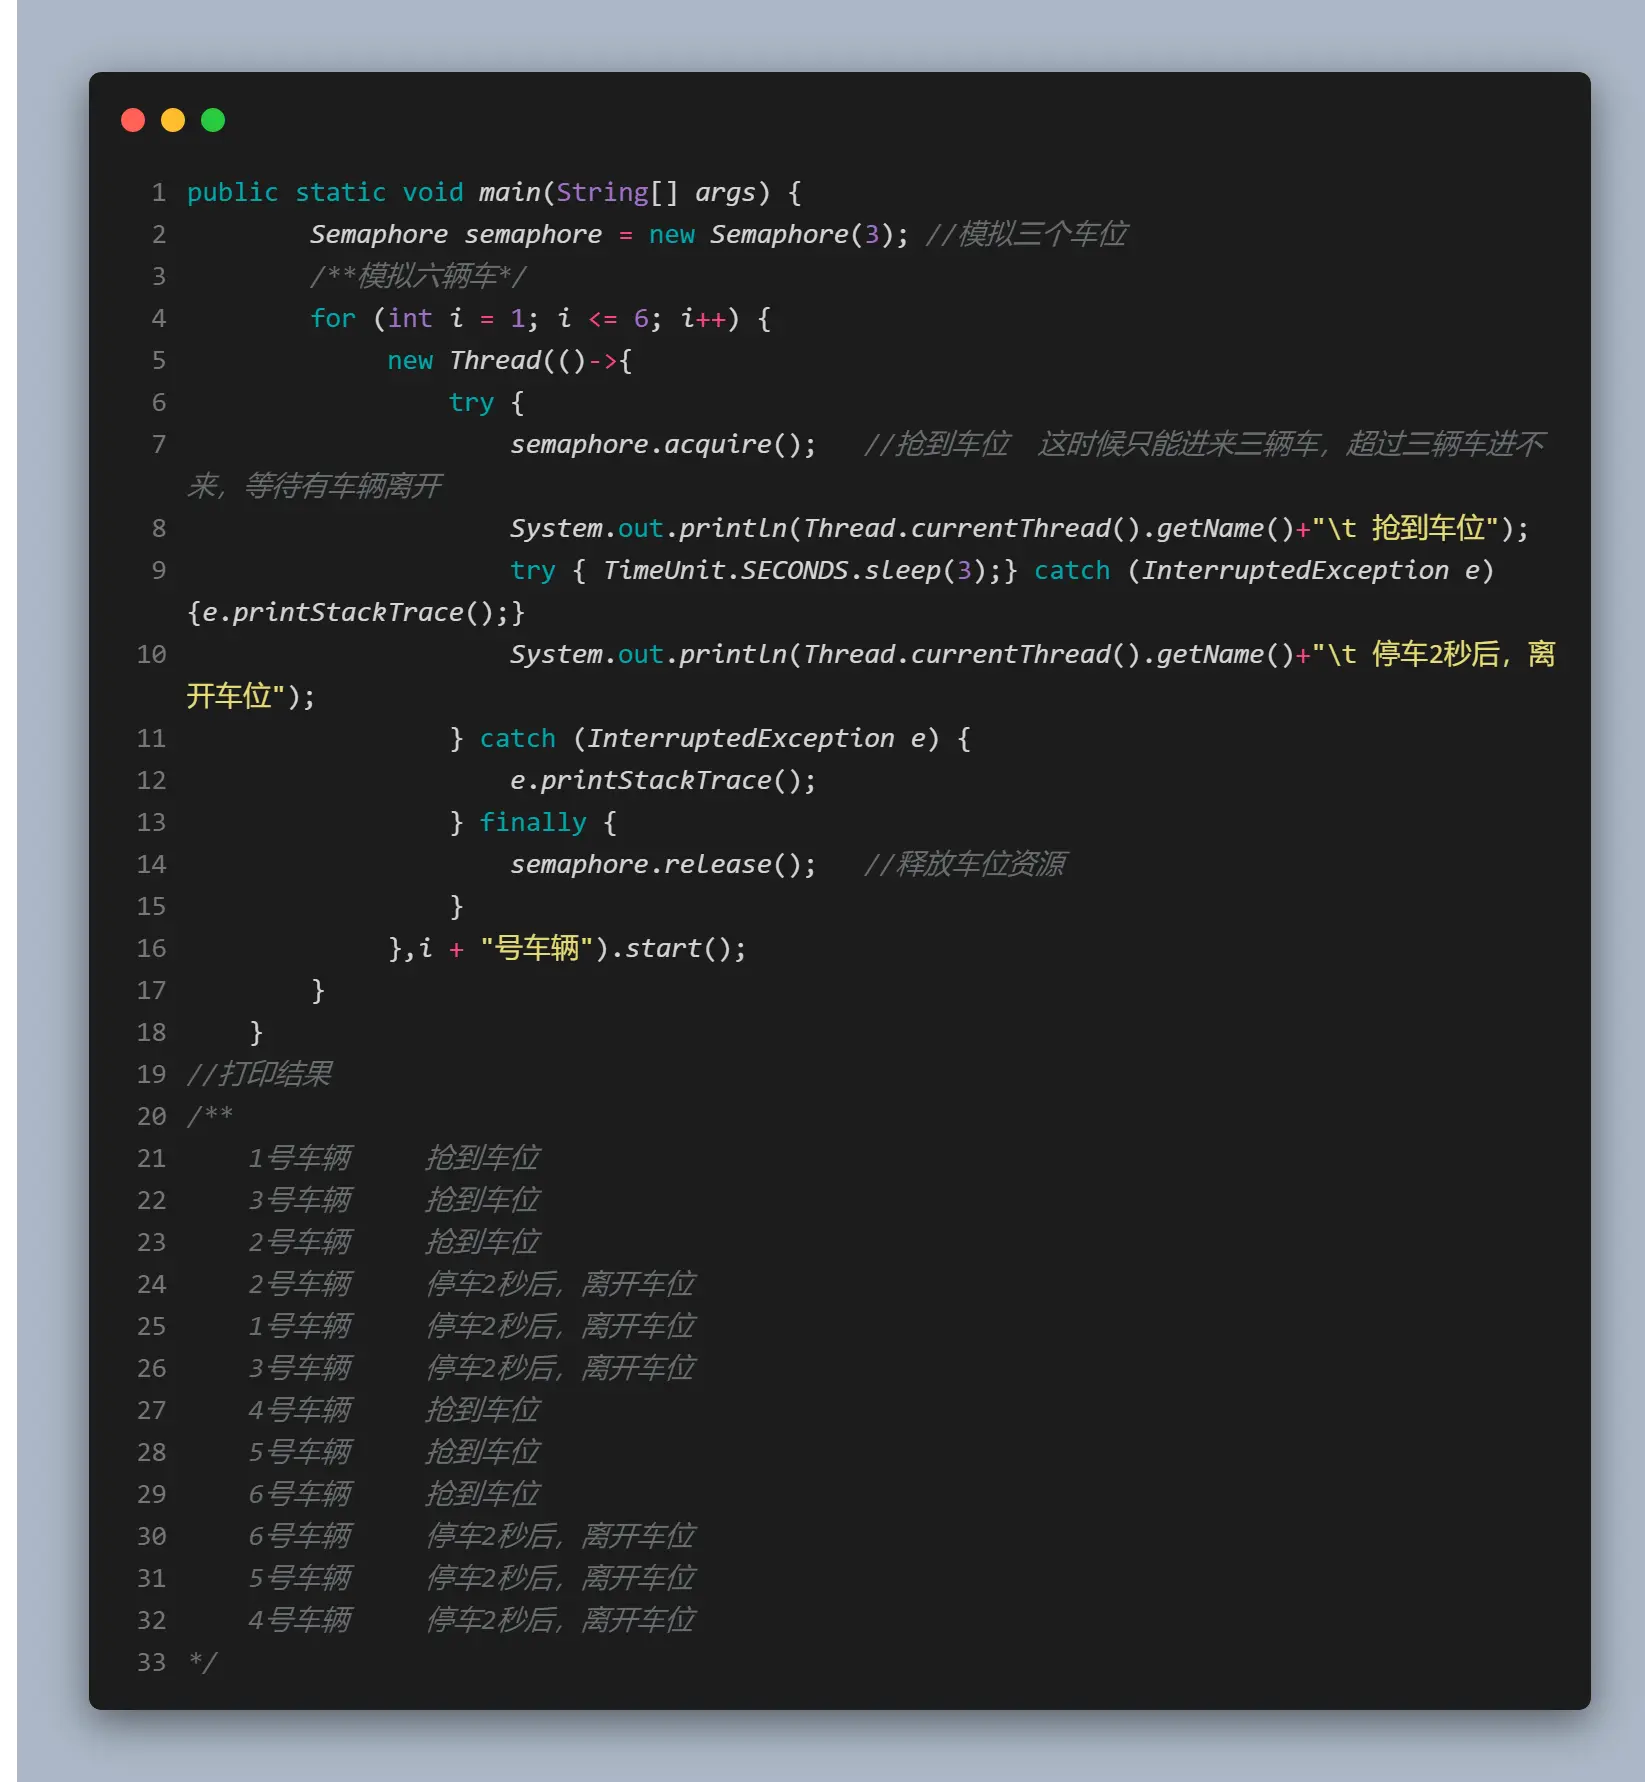Click '2号车辆 抢到车位' on line 23

(394, 1242)
